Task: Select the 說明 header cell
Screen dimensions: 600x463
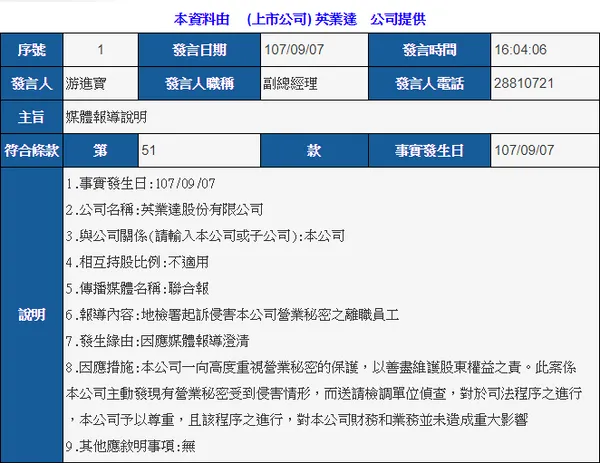Action: click(x=31, y=315)
